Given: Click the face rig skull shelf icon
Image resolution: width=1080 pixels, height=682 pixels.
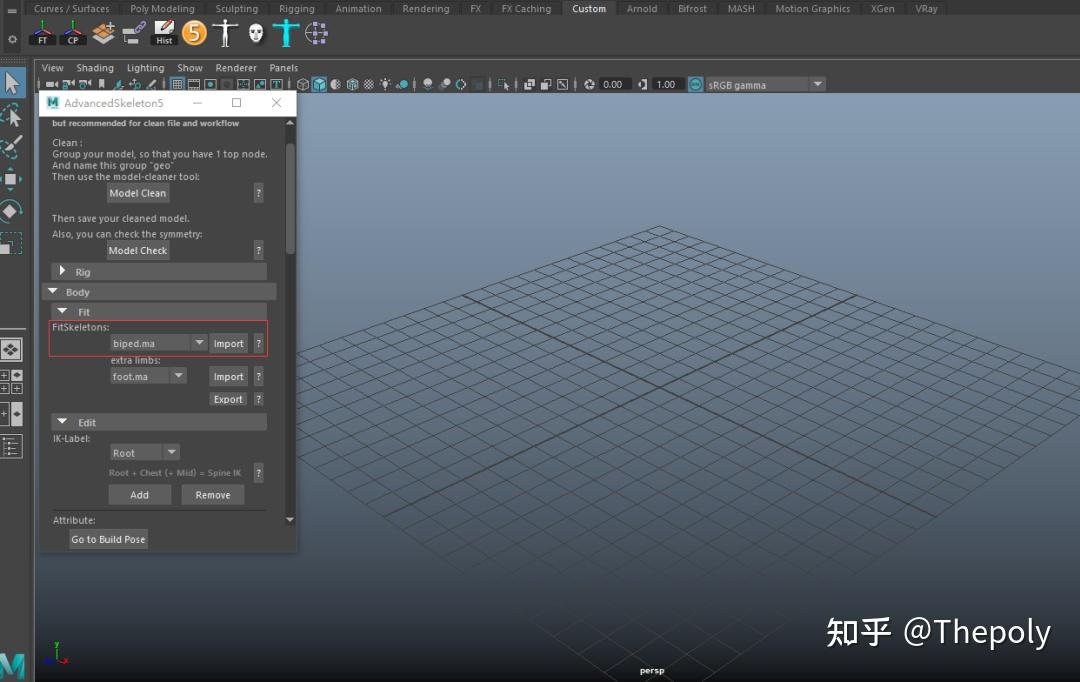Looking at the screenshot, I should (x=256, y=33).
